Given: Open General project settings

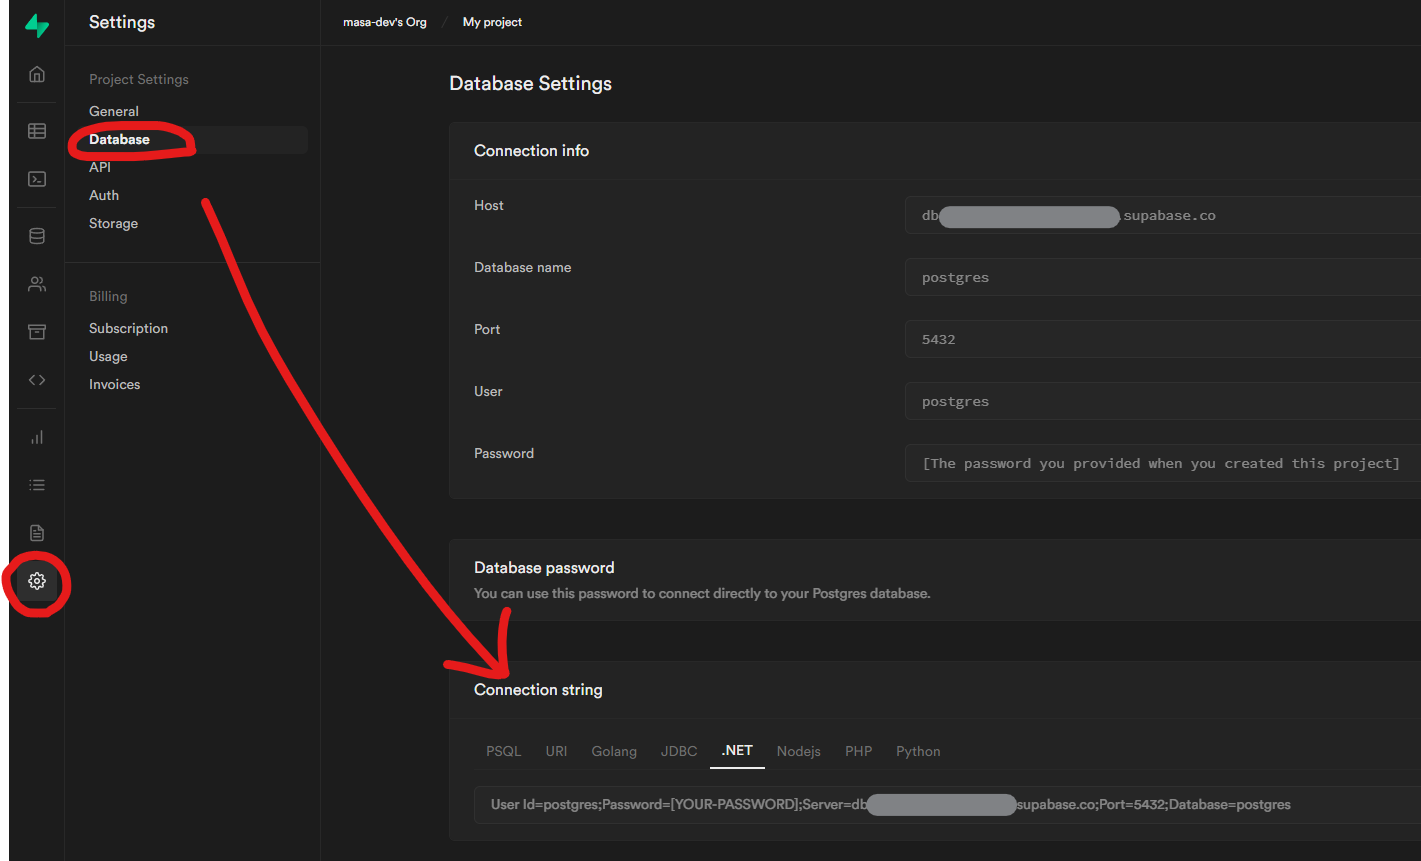Looking at the screenshot, I should (114, 111).
